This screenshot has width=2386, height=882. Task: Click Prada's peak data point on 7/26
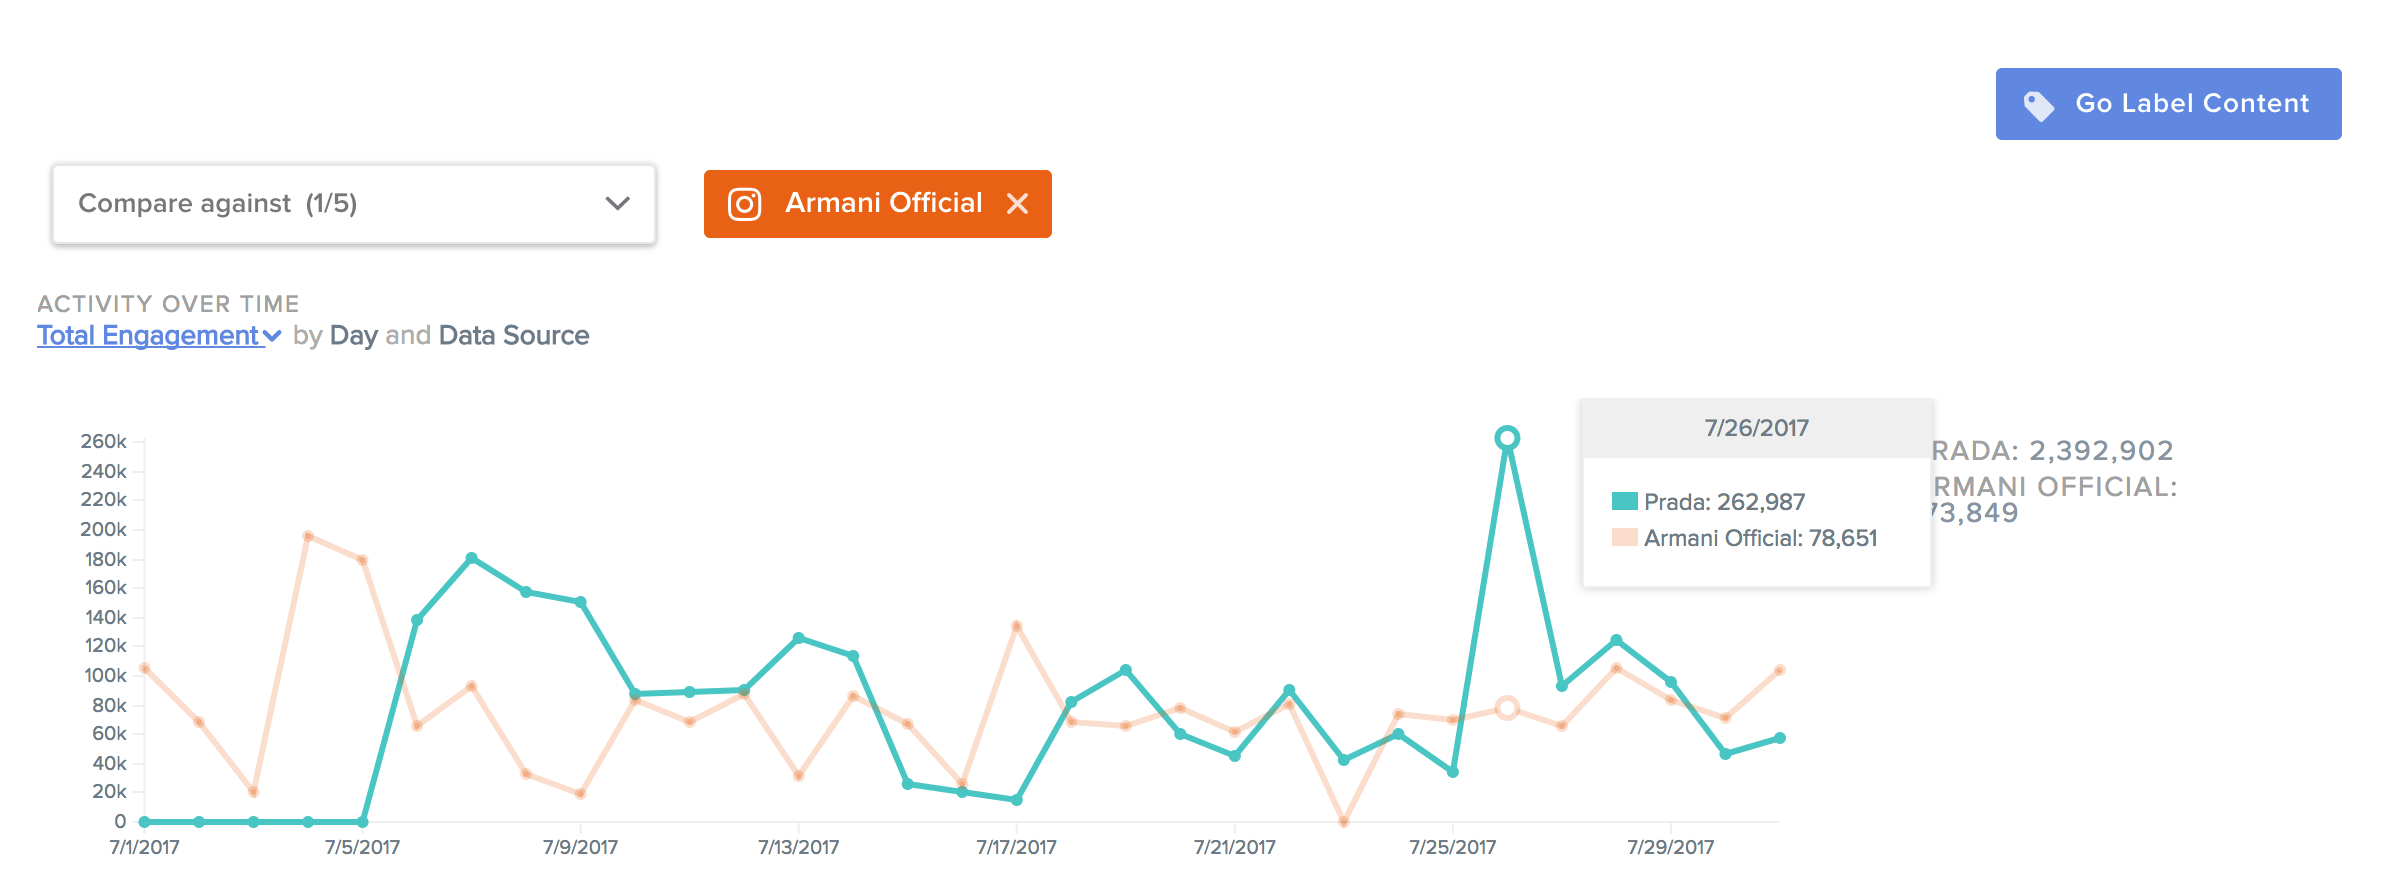pyautogui.click(x=1507, y=438)
